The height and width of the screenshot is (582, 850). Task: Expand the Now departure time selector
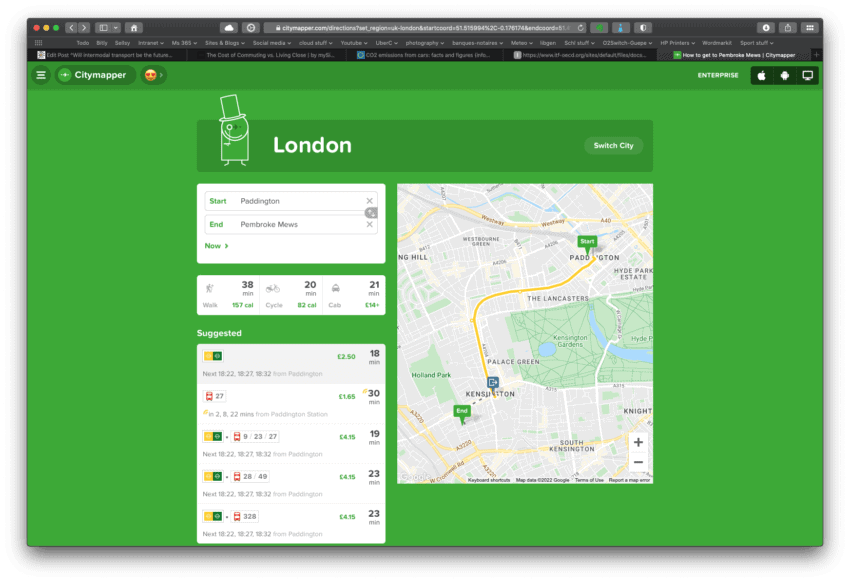click(216, 246)
